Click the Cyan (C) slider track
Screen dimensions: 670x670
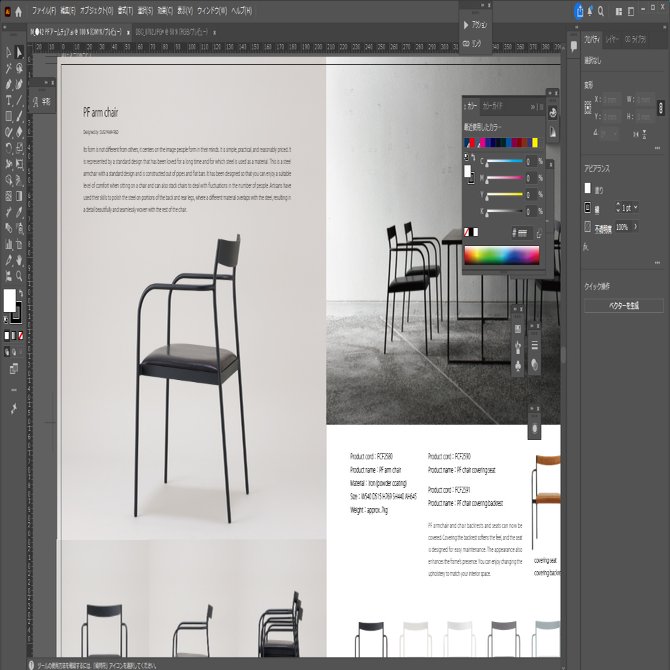pyautogui.click(x=504, y=161)
